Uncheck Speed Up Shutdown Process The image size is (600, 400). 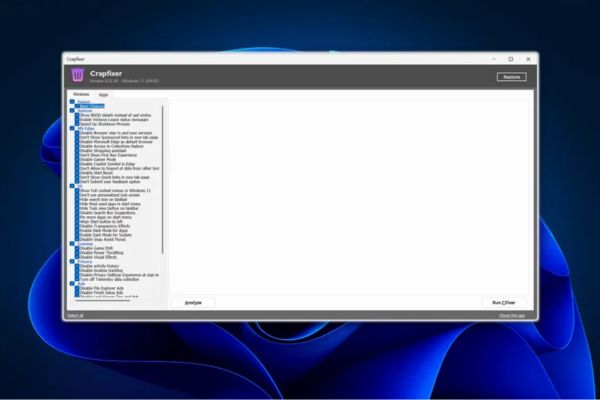click(x=77, y=124)
